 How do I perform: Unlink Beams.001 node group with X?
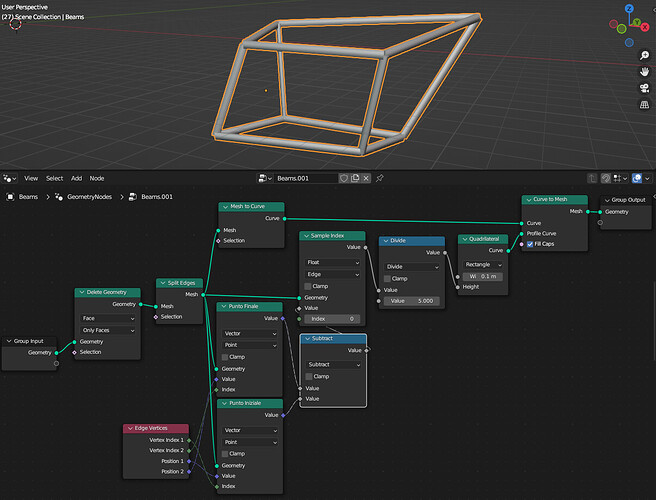[x=366, y=178]
